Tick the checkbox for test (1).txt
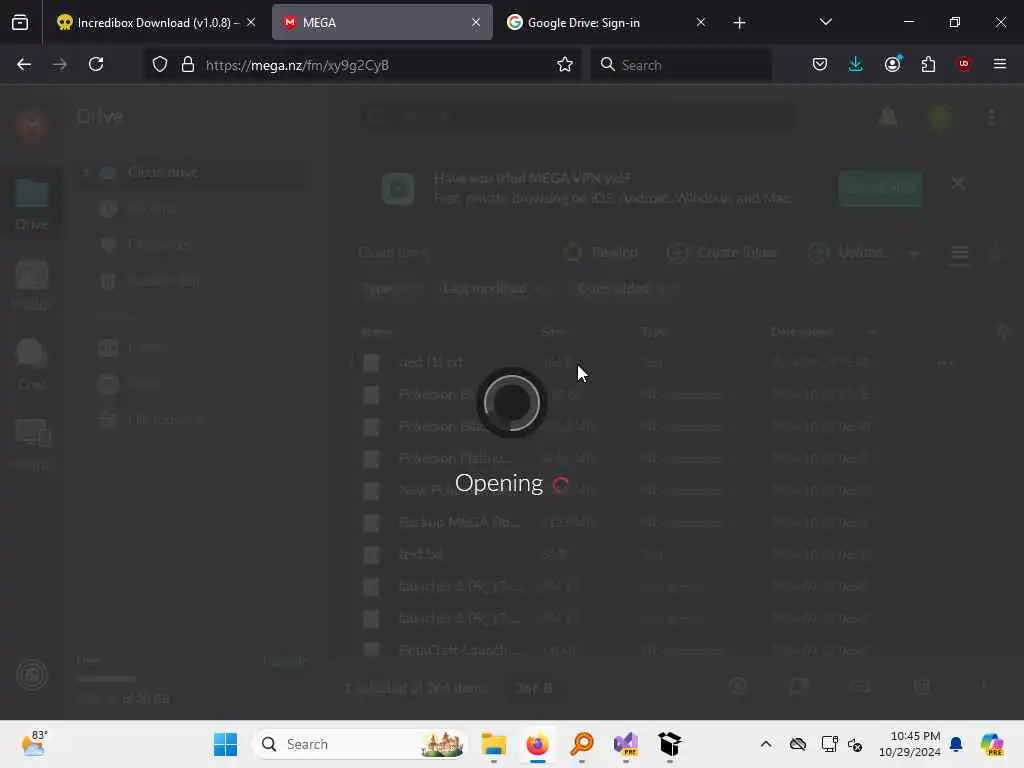 371,363
